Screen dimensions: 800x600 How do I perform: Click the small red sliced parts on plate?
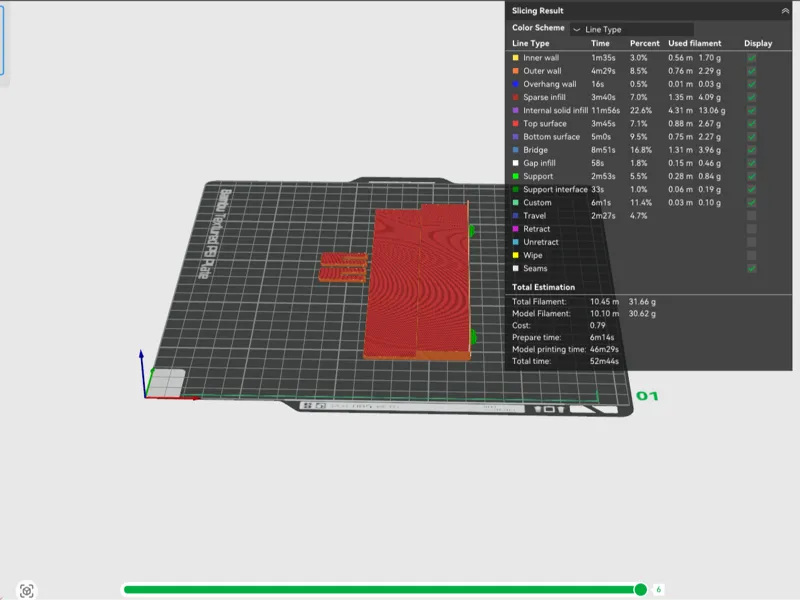[343, 267]
